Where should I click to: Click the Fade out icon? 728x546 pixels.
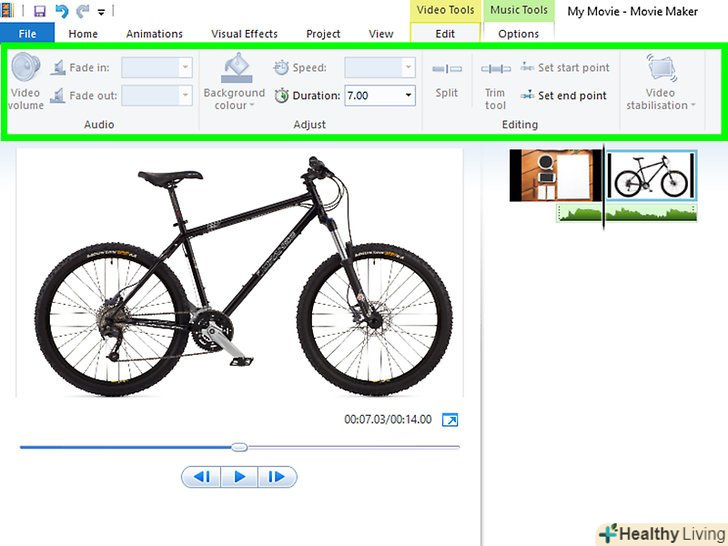point(58,96)
